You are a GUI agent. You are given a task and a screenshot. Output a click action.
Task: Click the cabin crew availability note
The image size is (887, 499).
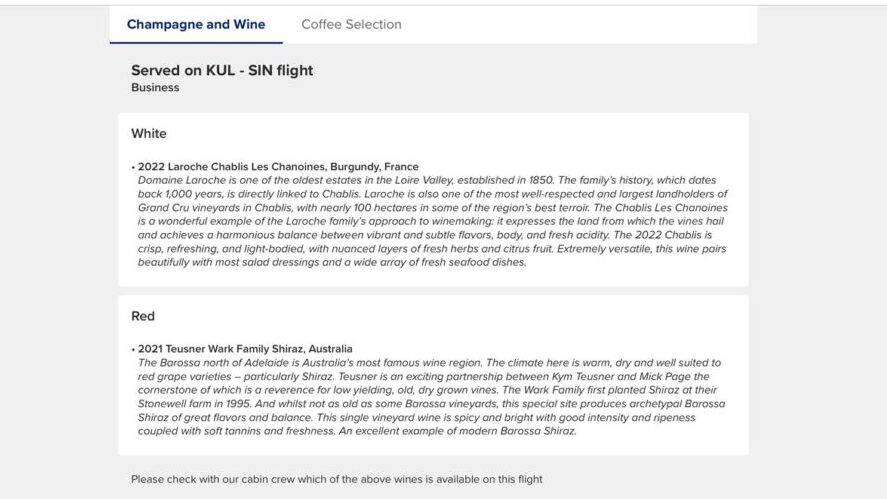[x=336, y=479]
